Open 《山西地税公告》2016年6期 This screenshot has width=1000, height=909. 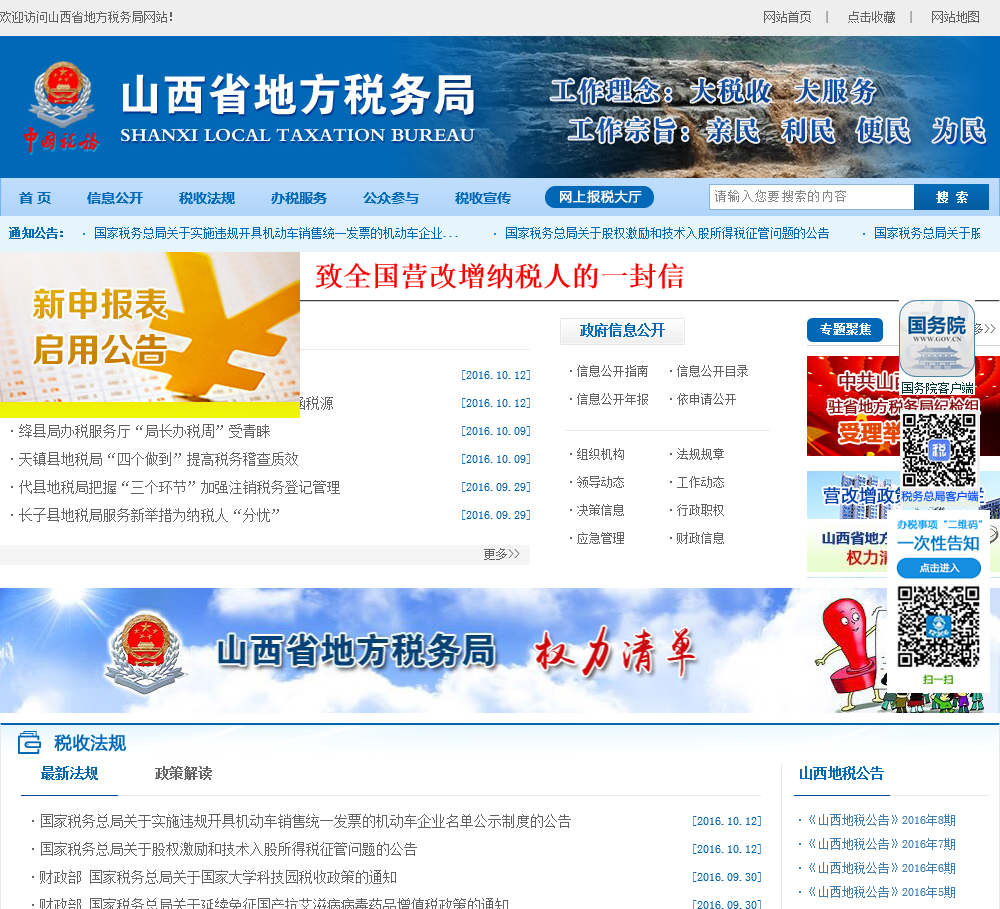coord(882,868)
